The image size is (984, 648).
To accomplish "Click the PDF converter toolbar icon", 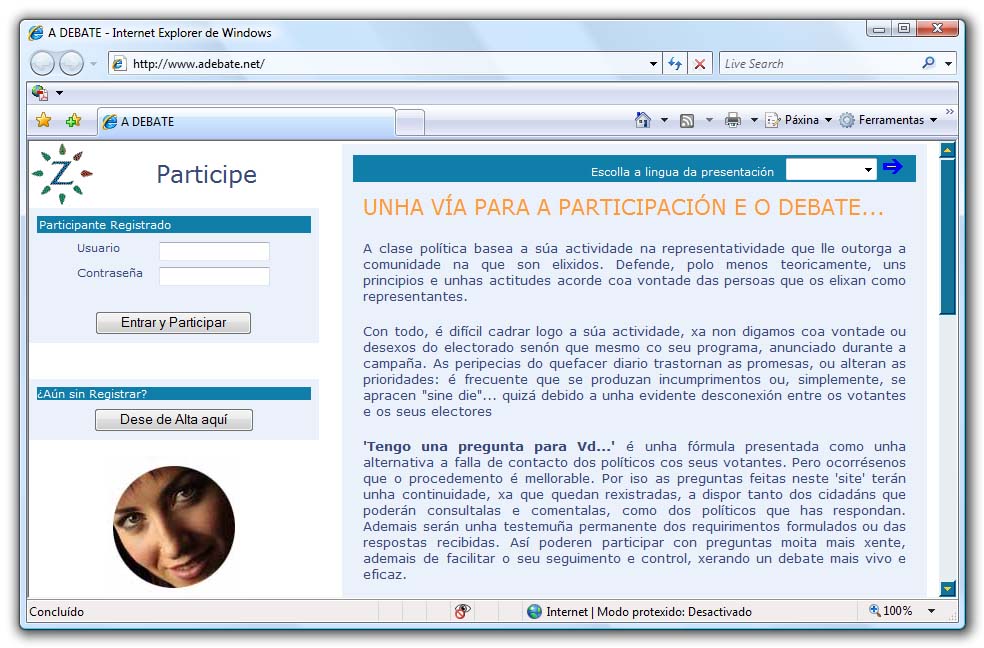I will pyautogui.click(x=40, y=93).
